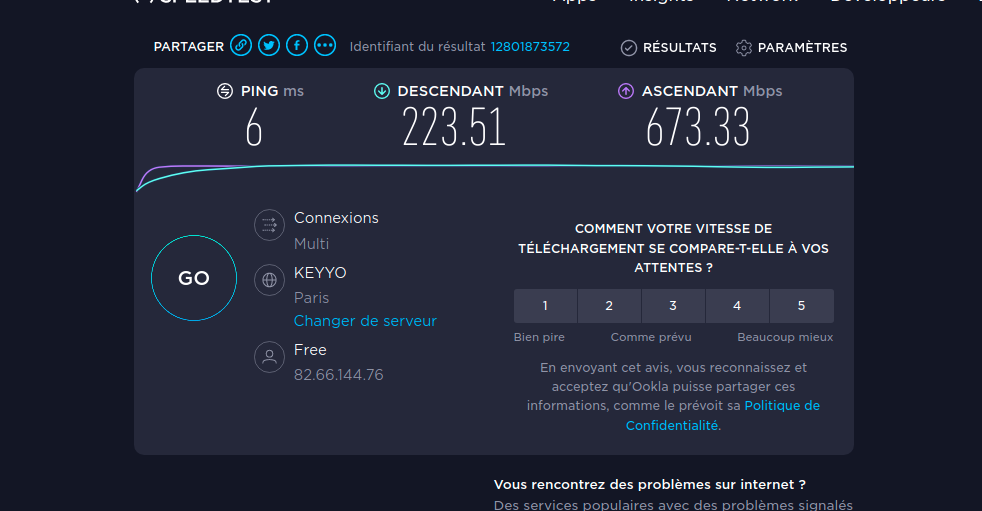Share the result on Facebook
This screenshot has width=982, height=511.
pyautogui.click(x=297, y=46)
